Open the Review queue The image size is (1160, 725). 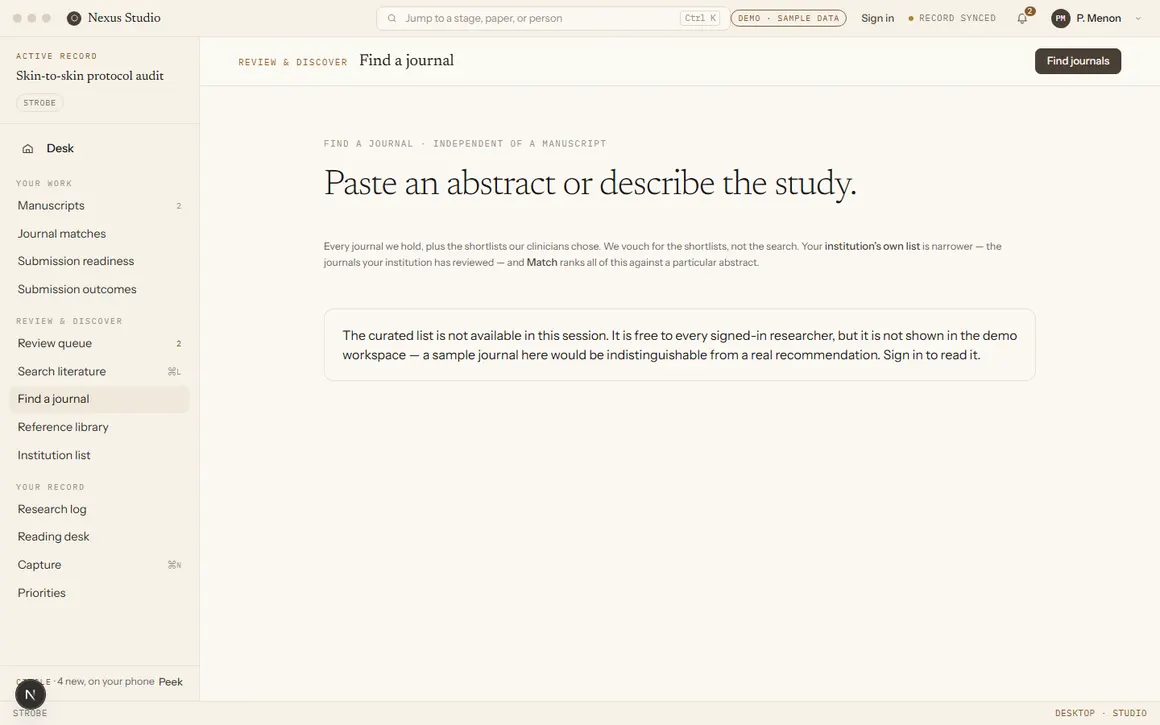pyautogui.click(x=99, y=343)
